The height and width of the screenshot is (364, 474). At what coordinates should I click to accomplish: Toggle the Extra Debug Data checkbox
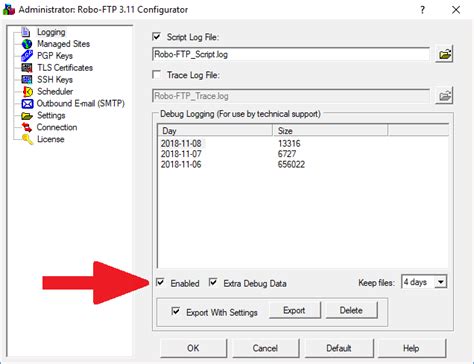tap(213, 283)
